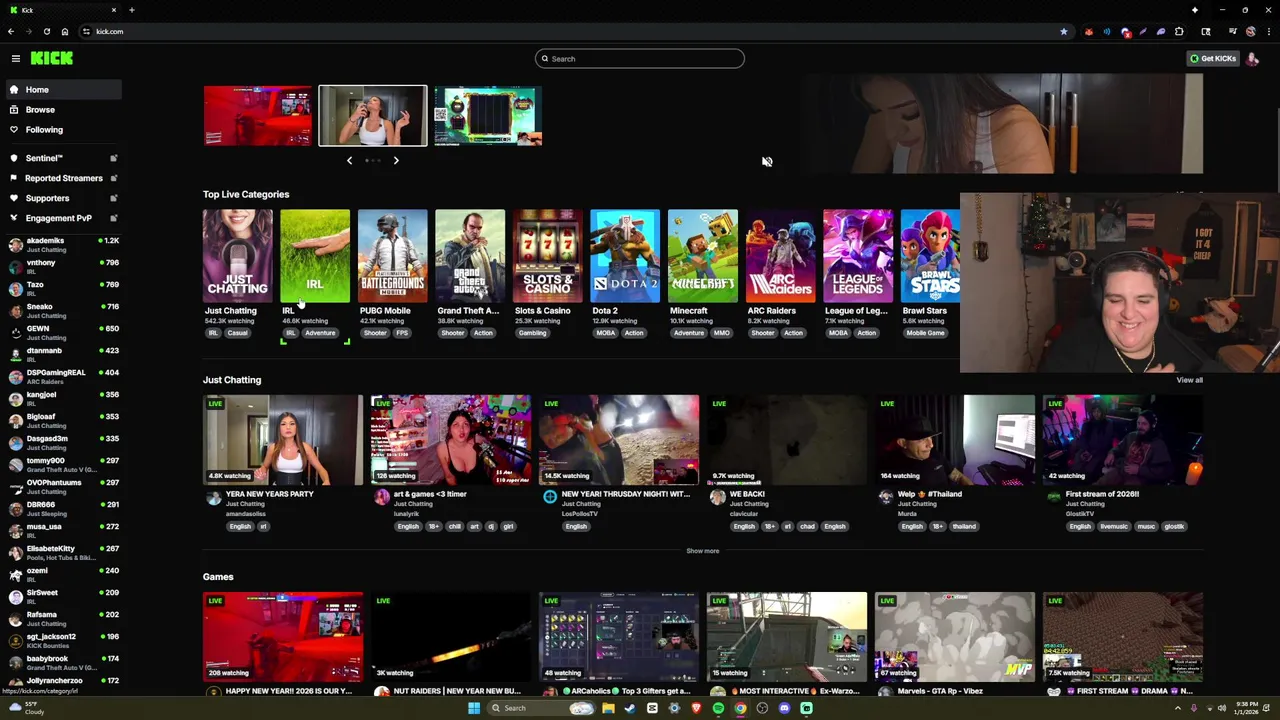The image size is (1280, 720).
Task: Open Brave browser from taskbar
Action: (x=696, y=708)
